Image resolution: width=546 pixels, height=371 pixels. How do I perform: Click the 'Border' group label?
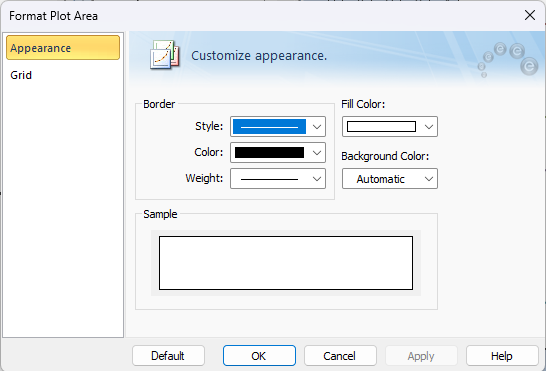coord(159,104)
